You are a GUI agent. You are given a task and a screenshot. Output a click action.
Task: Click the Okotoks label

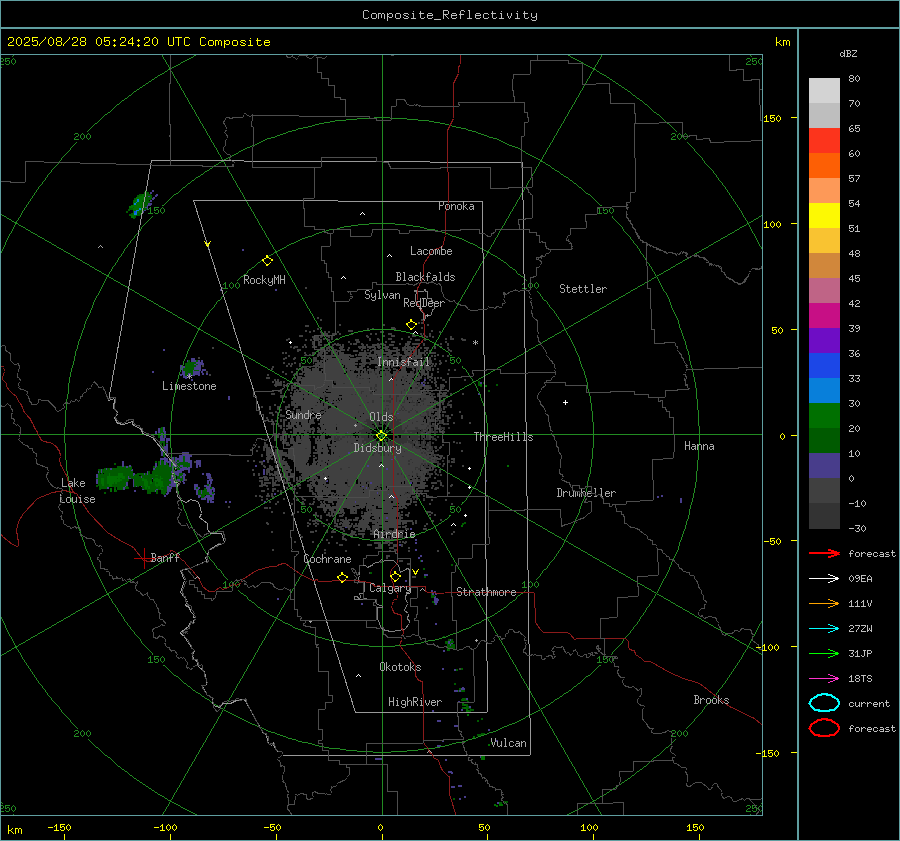point(400,667)
